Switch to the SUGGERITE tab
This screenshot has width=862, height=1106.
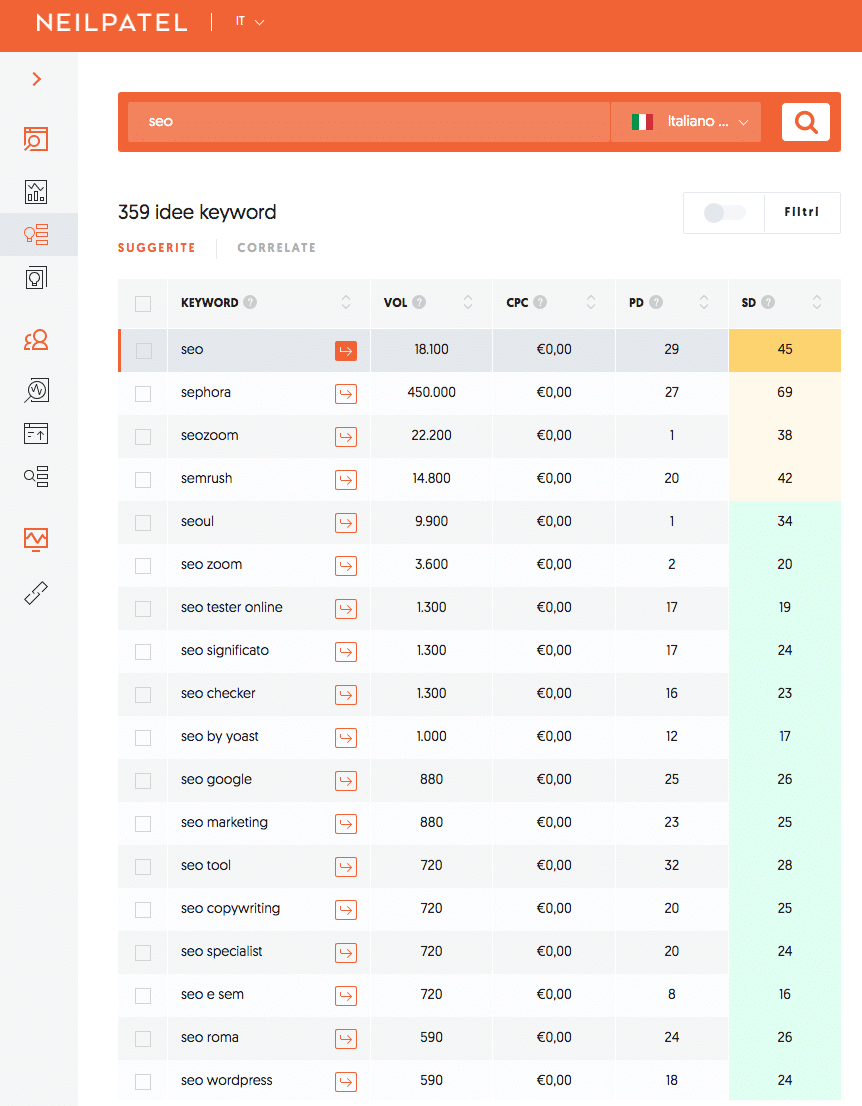coord(157,248)
